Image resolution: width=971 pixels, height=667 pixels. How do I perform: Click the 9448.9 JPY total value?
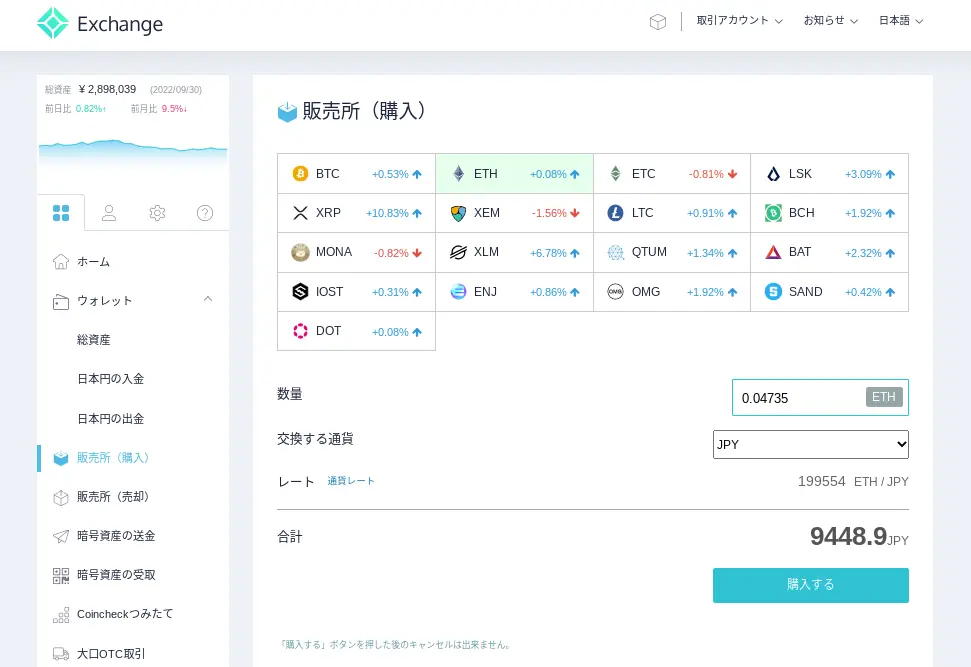tap(859, 536)
